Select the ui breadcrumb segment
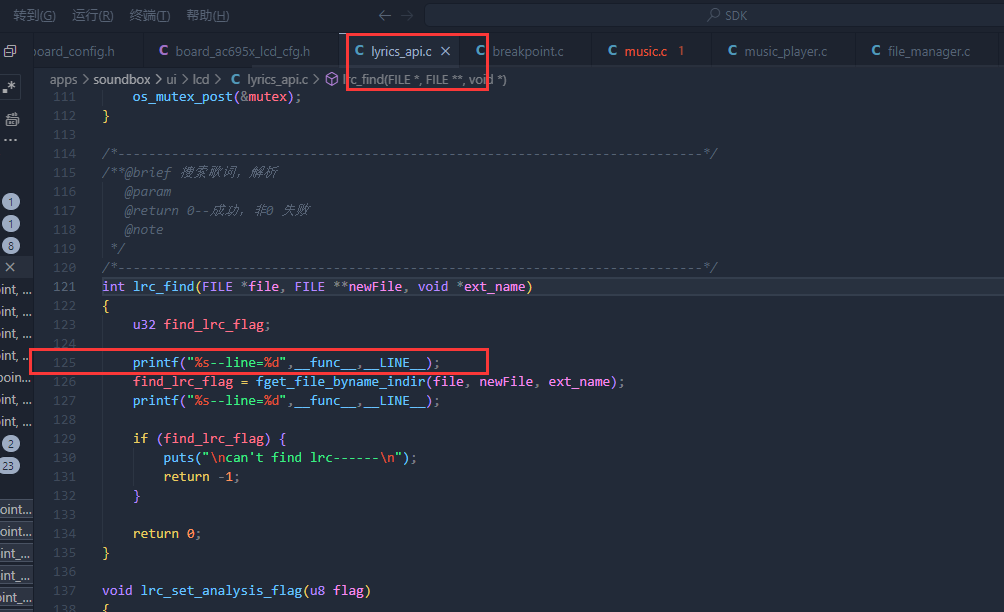The width and height of the screenshot is (1004, 612). tap(172, 79)
